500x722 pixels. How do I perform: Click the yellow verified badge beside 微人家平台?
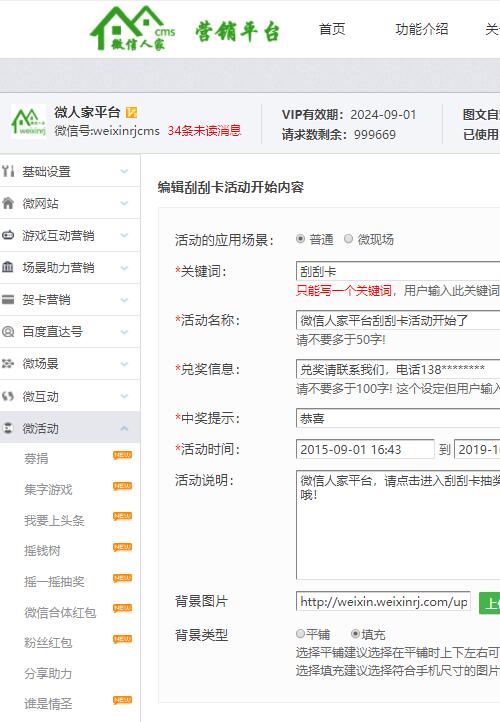click(131, 112)
